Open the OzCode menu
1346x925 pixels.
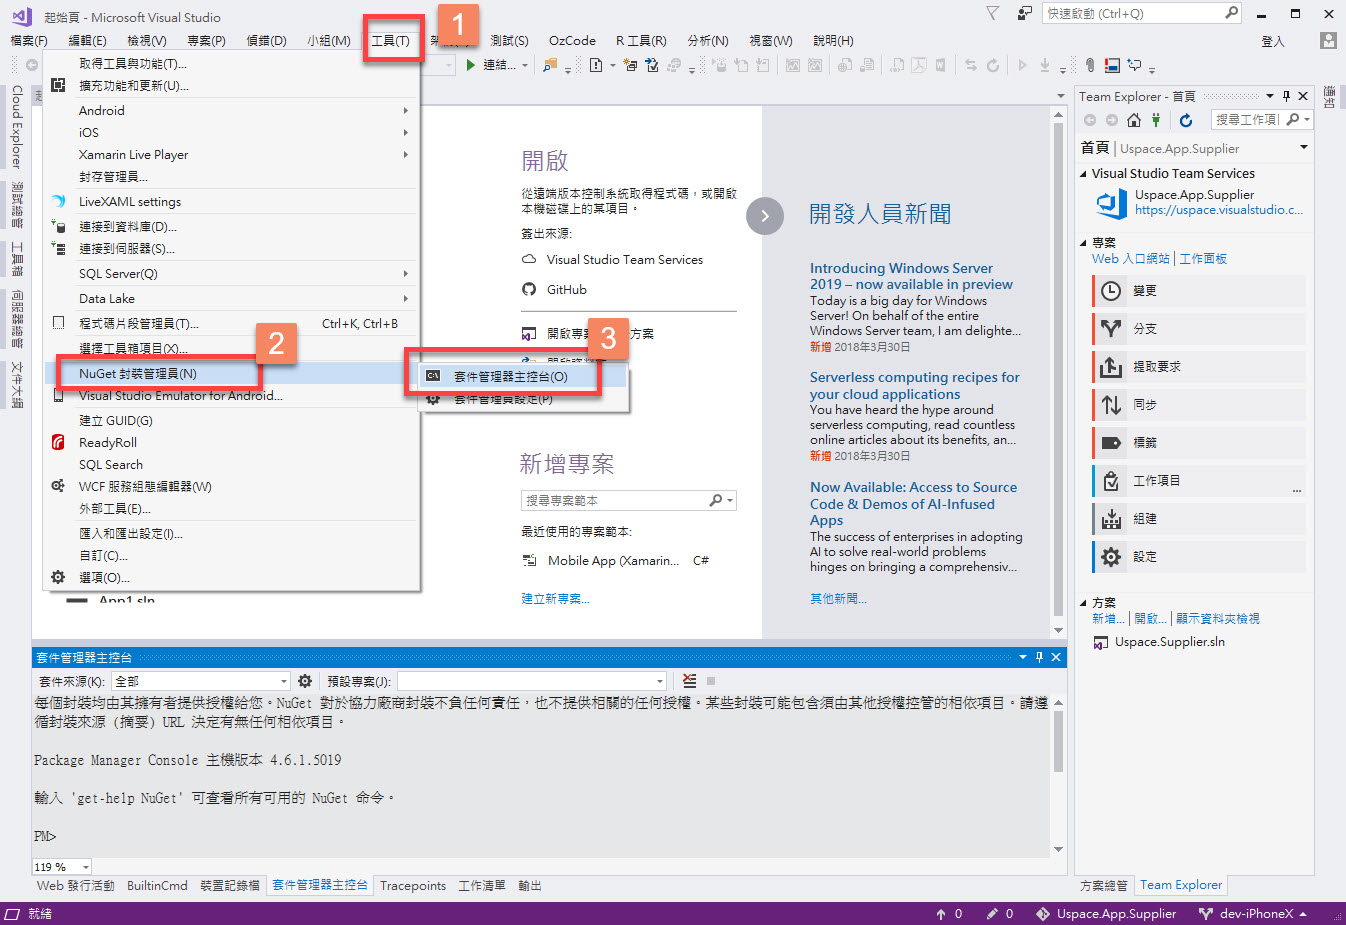click(x=572, y=41)
